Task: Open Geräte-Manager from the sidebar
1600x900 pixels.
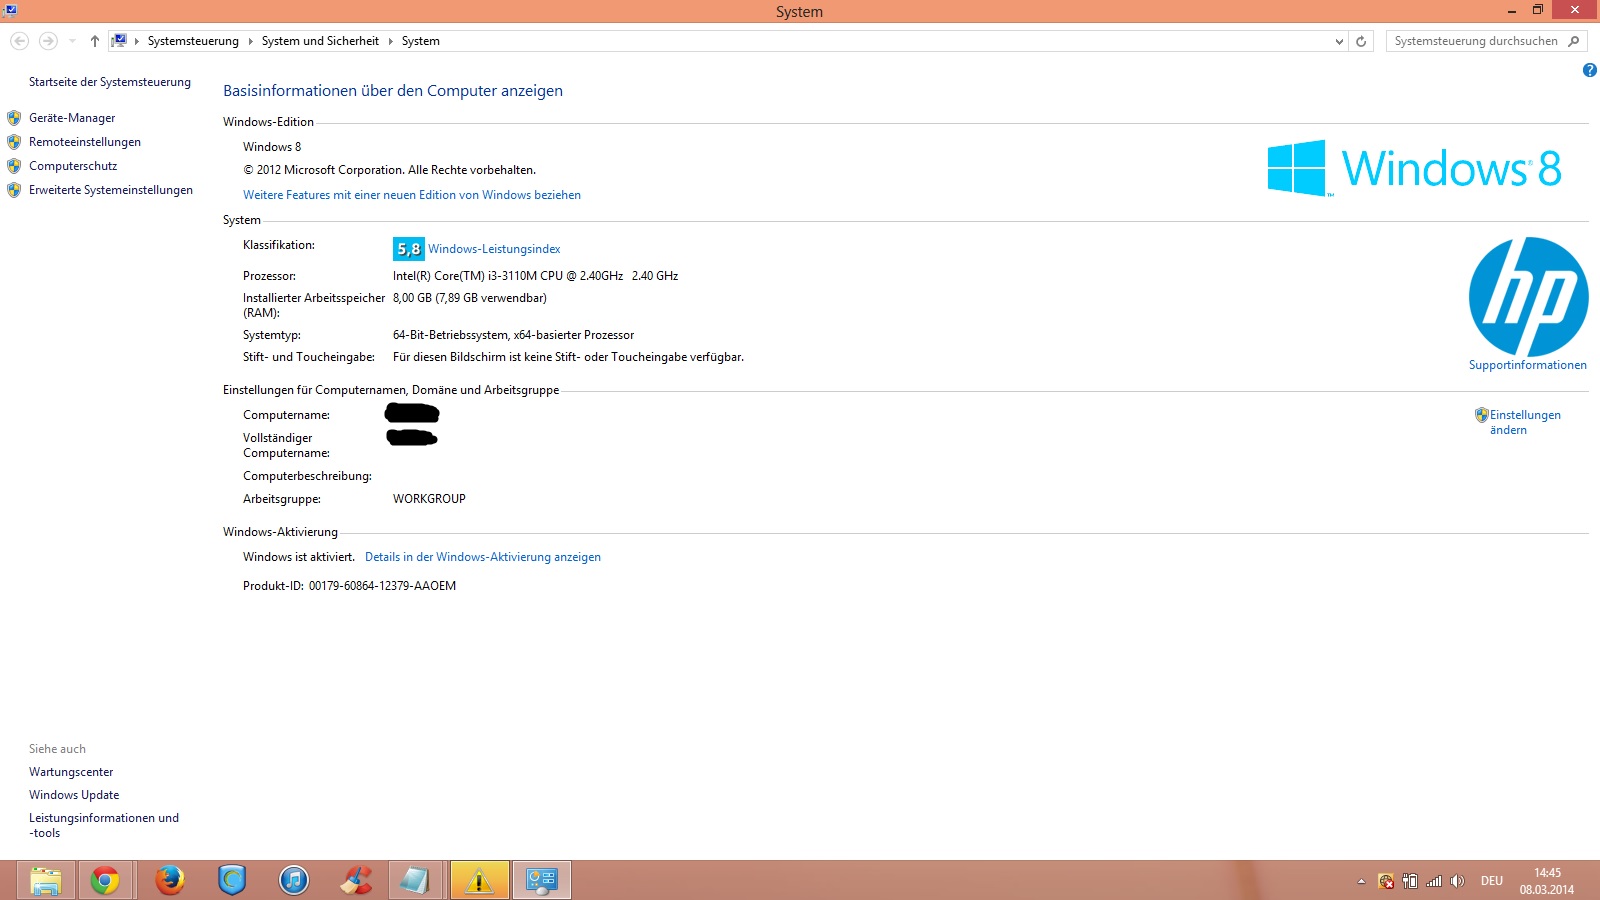Action: pyautogui.click(x=72, y=118)
